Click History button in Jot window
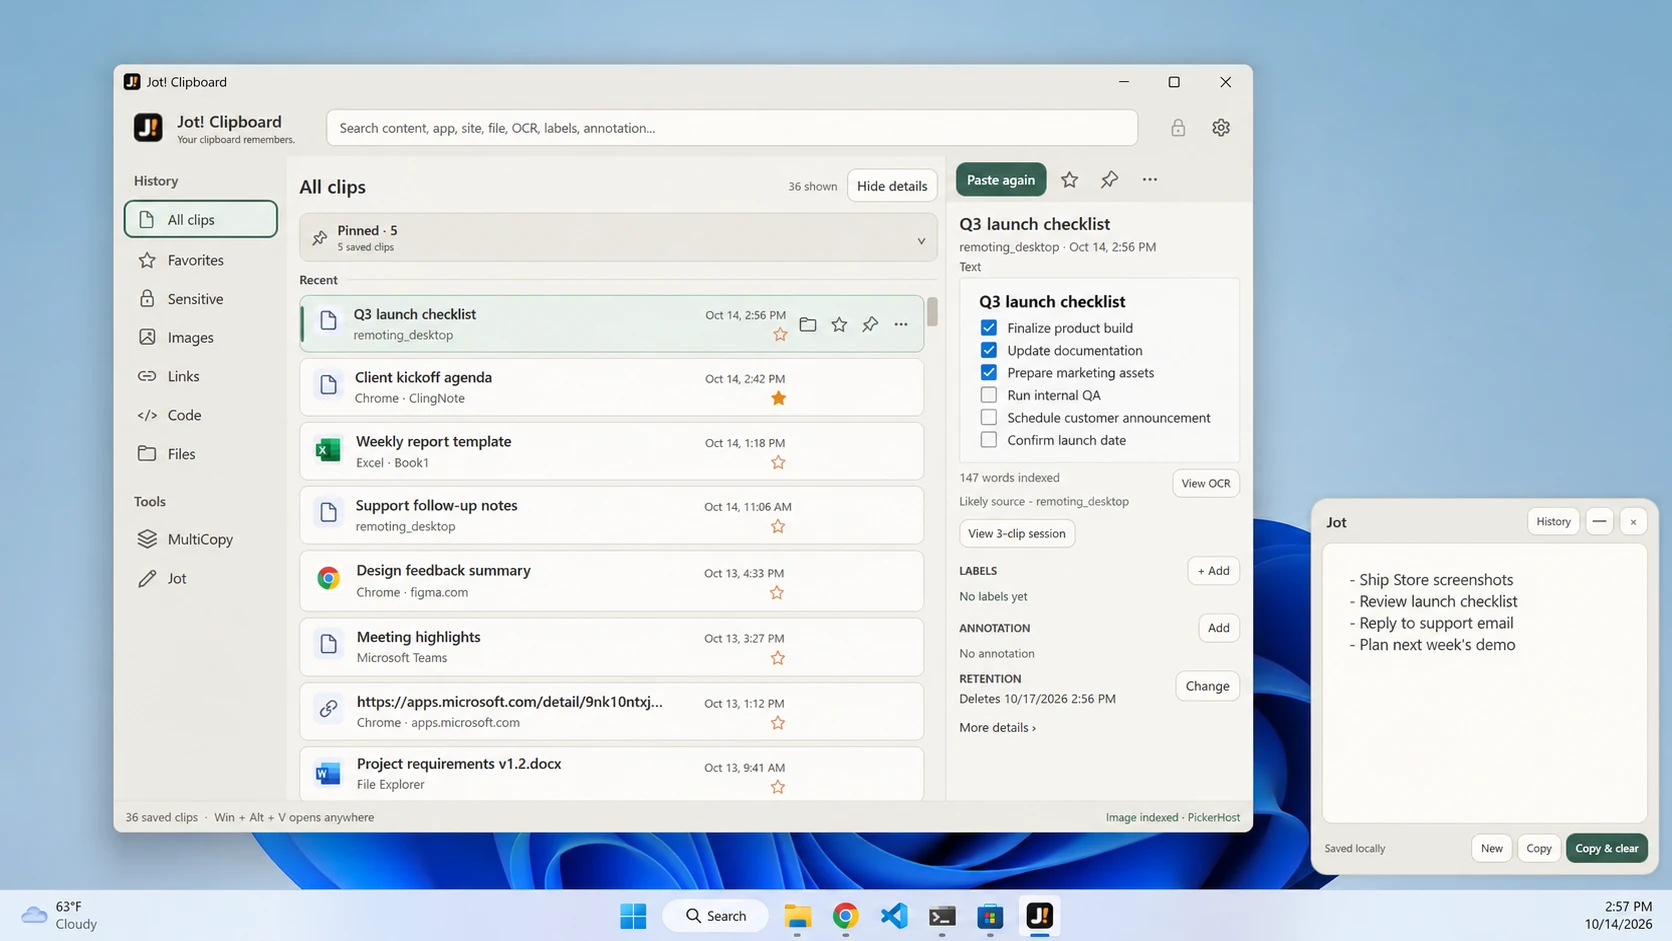Image resolution: width=1672 pixels, height=941 pixels. click(x=1553, y=521)
